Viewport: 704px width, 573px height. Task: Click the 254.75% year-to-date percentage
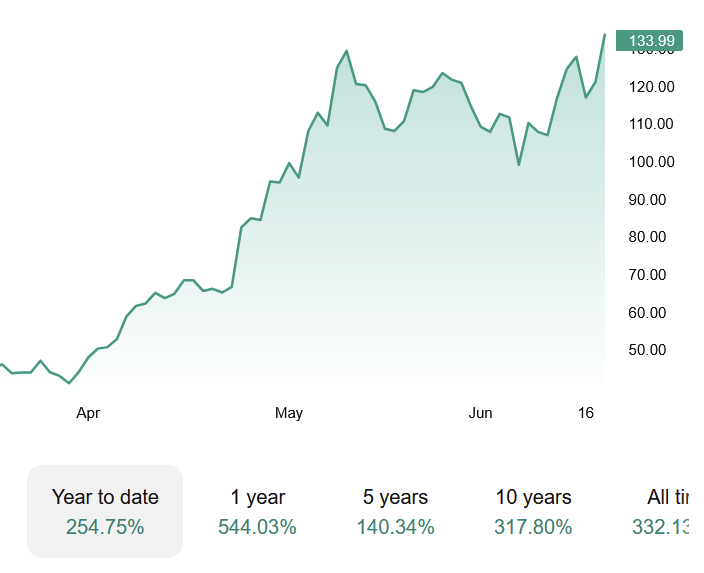pyautogui.click(x=105, y=527)
